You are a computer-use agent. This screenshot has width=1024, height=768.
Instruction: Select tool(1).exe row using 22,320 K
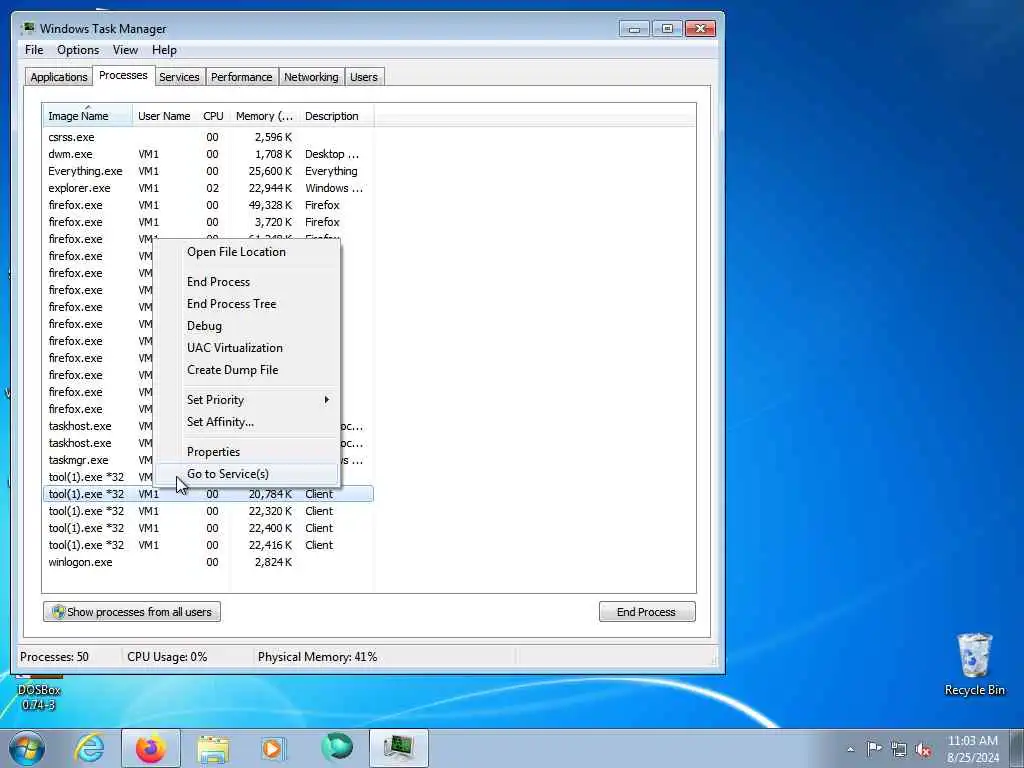pos(208,511)
